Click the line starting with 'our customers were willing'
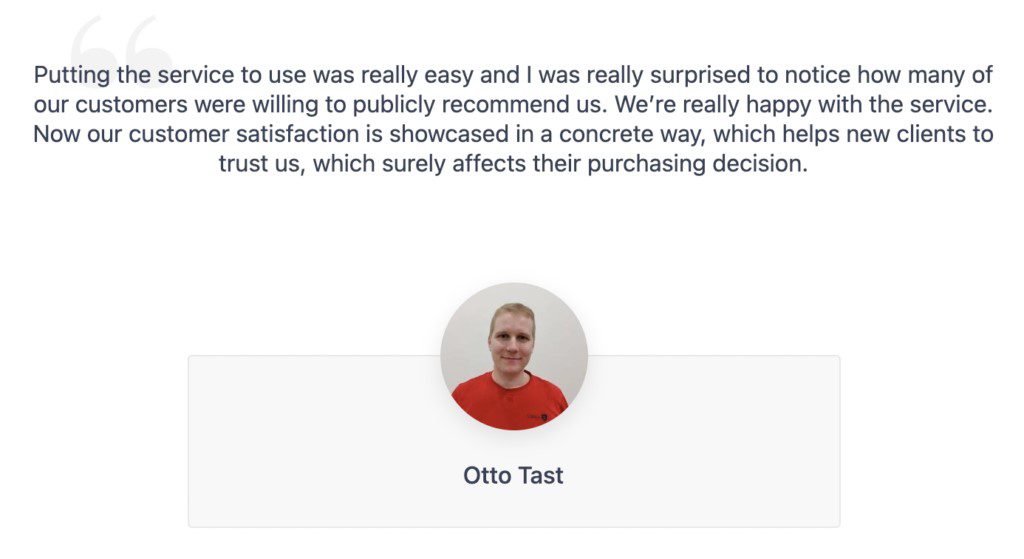Image resolution: width=1024 pixels, height=559 pixels. [x=513, y=104]
